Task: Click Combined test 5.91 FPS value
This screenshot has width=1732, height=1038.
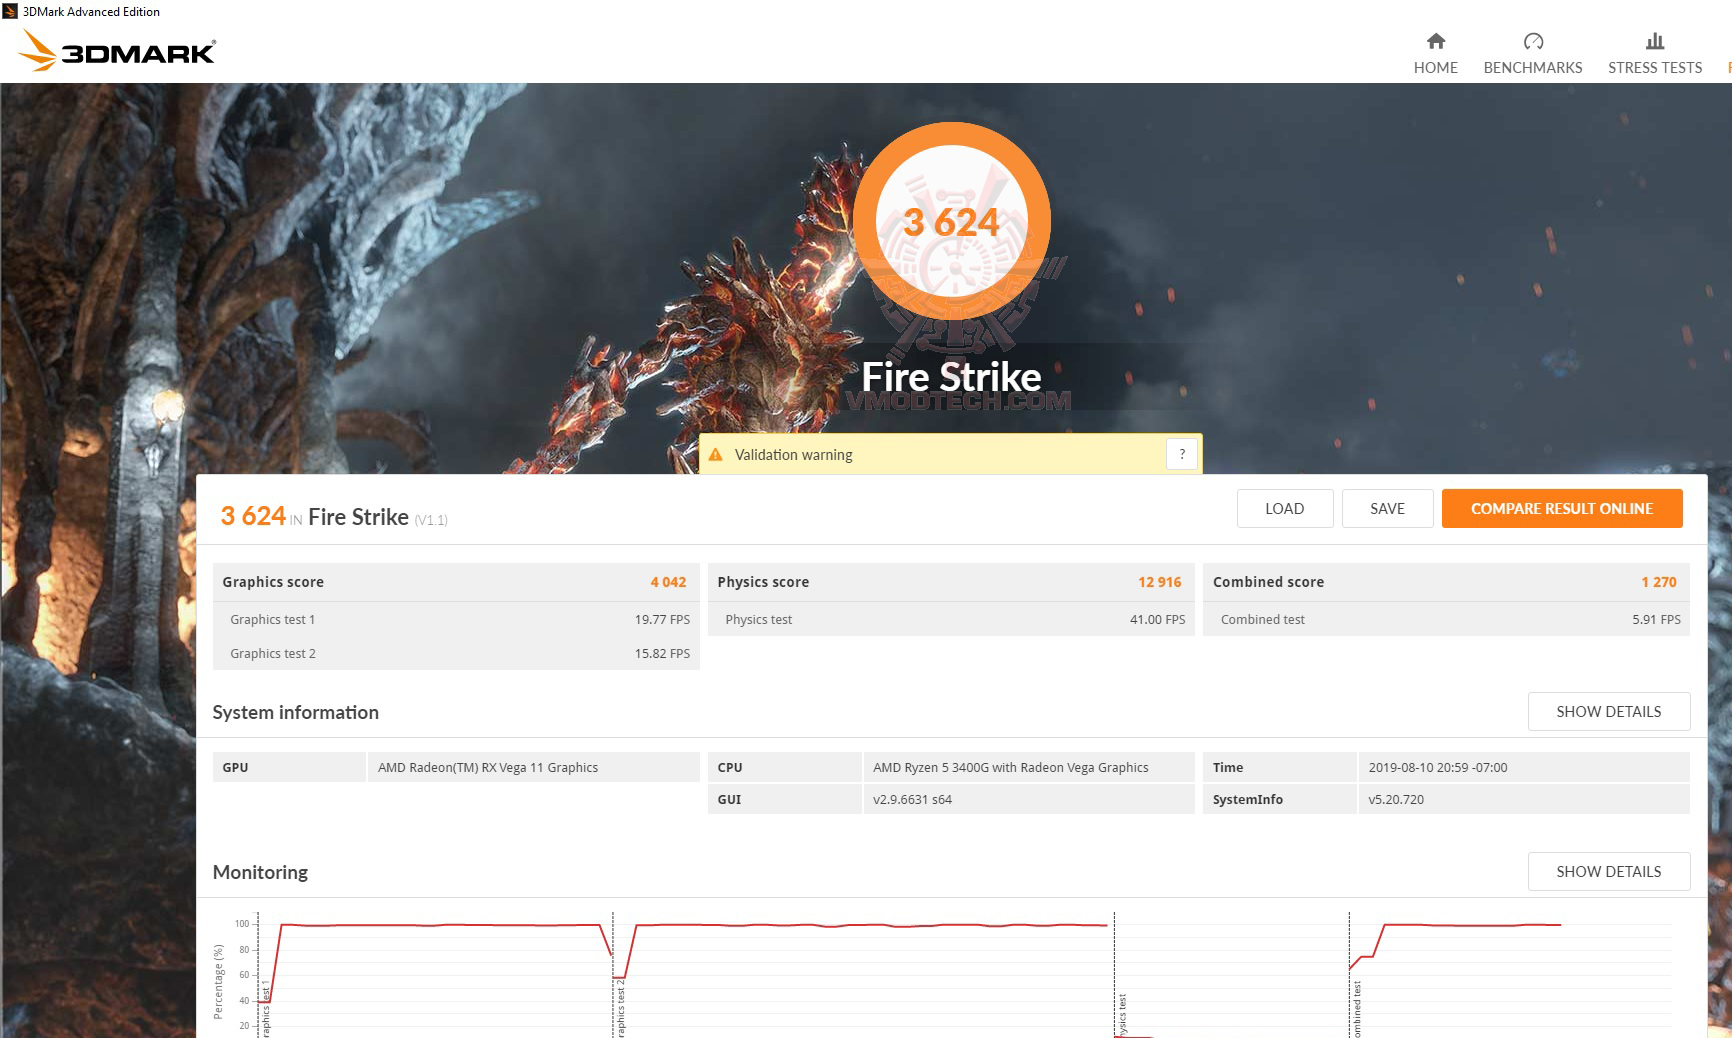Action: pos(1656,620)
